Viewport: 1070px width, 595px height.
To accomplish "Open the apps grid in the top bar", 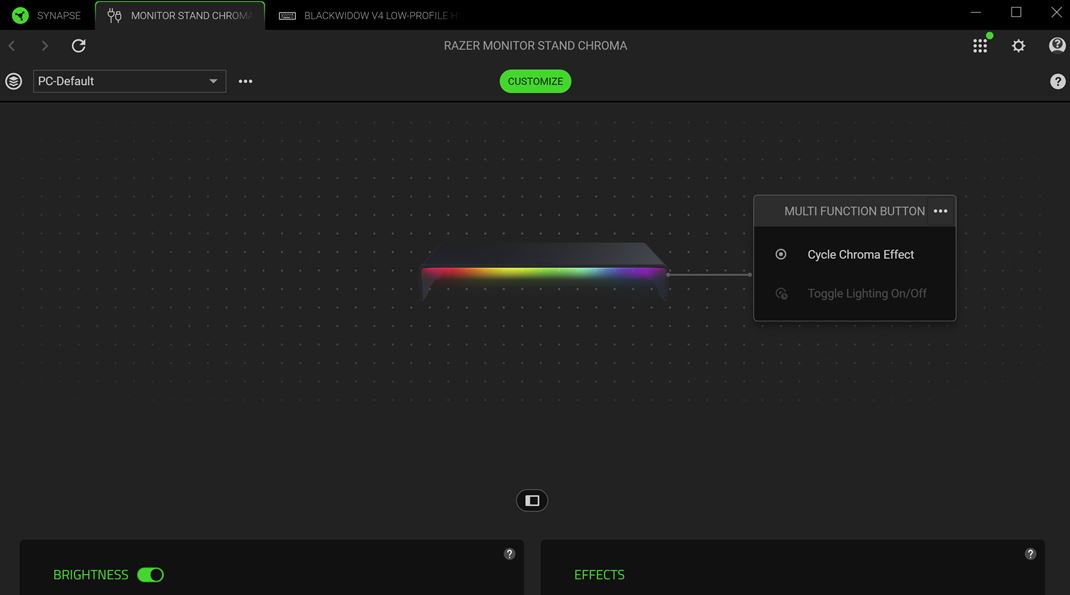I will (980, 45).
